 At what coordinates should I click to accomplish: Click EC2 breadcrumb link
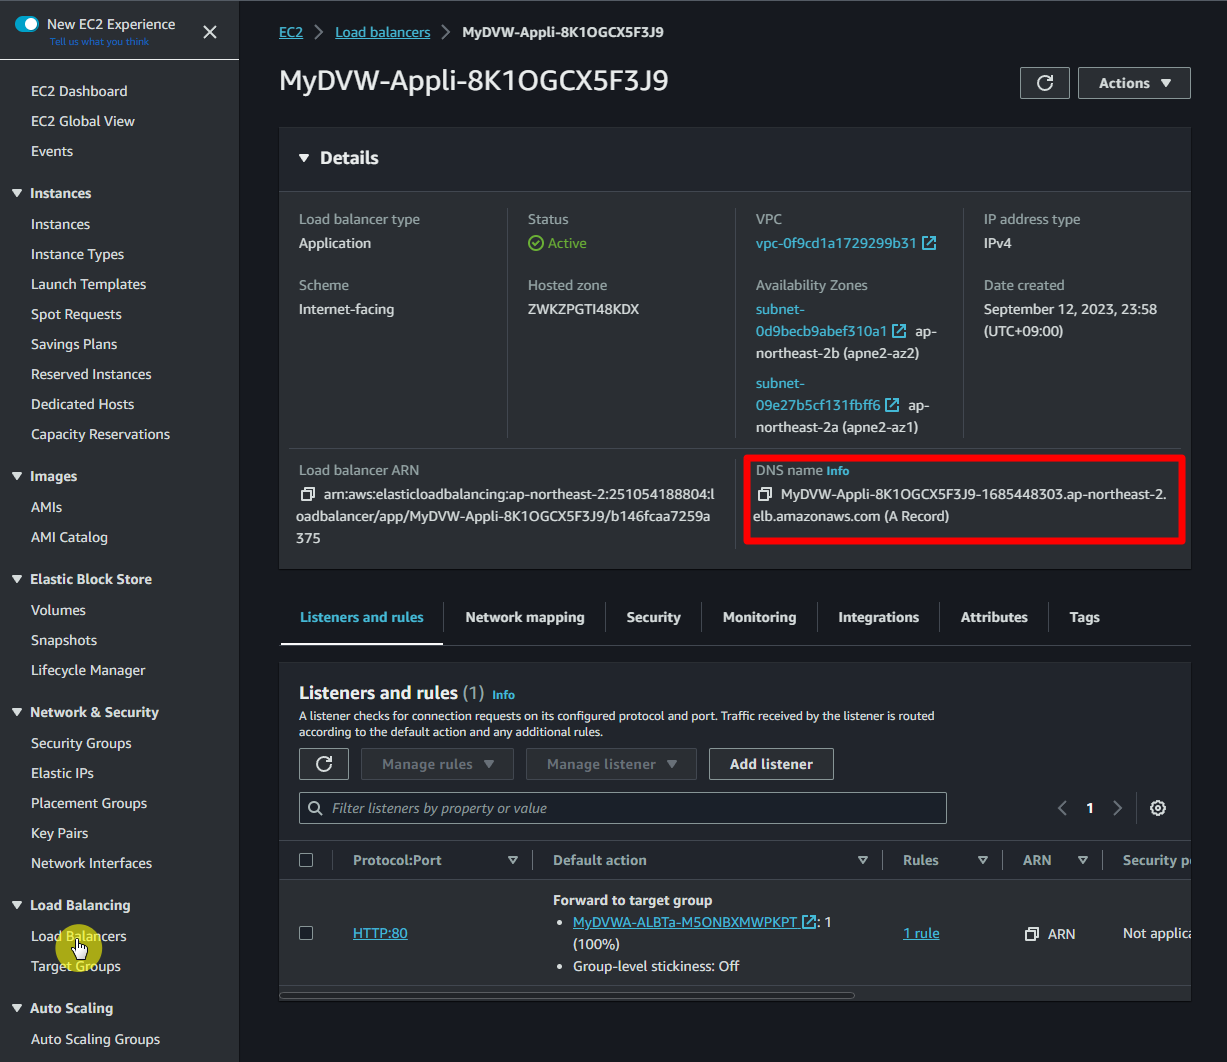click(291, 32)
